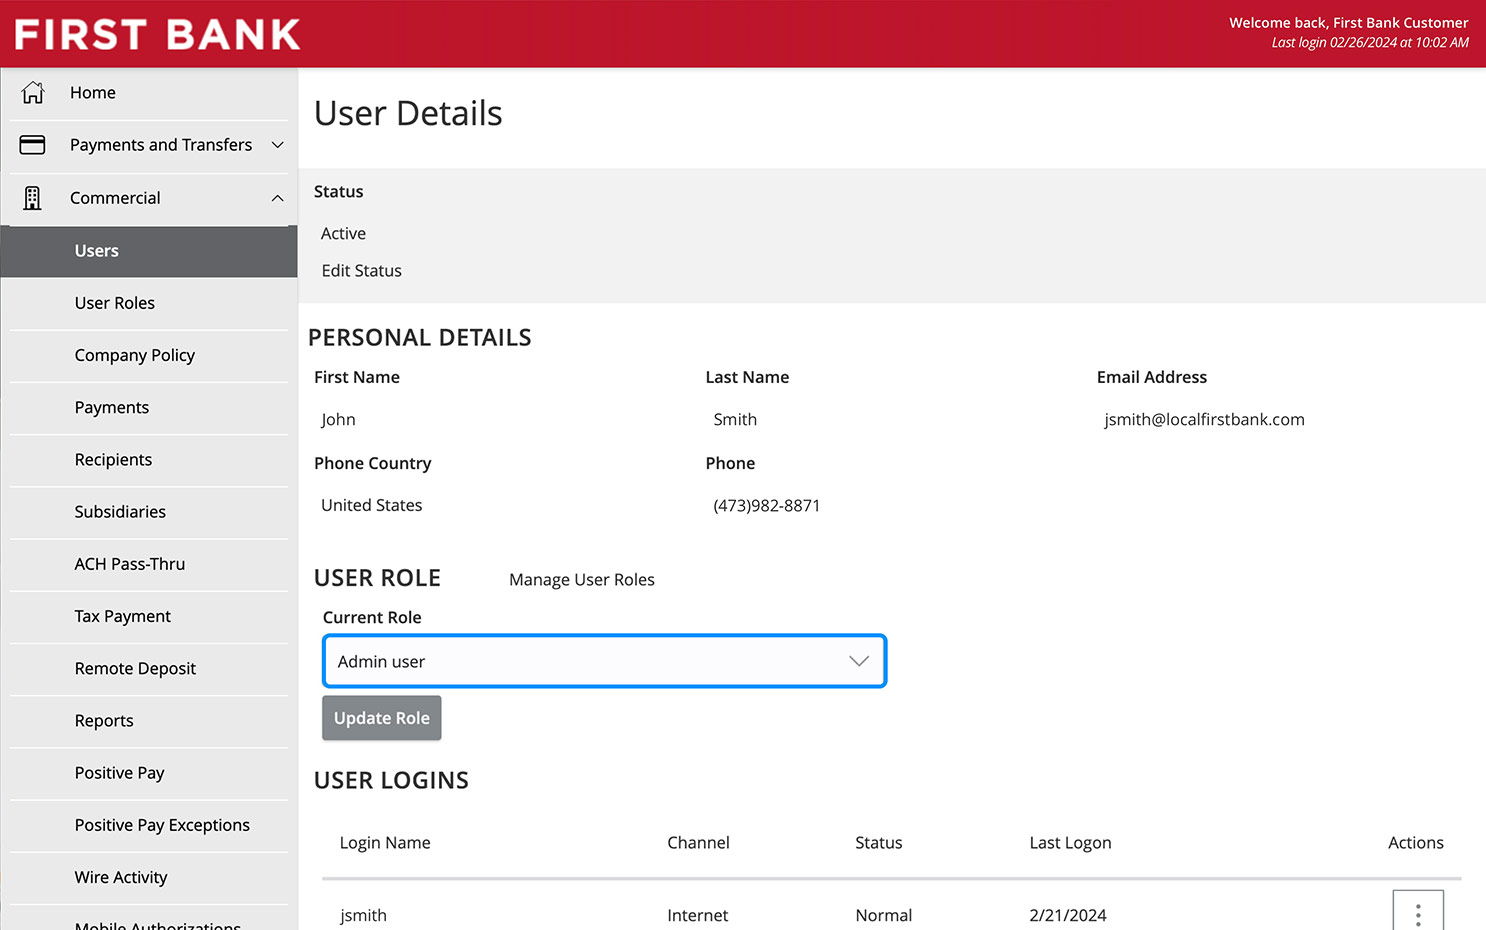Click the User Details page heading
1486x930 pixels.
point(408,113)
